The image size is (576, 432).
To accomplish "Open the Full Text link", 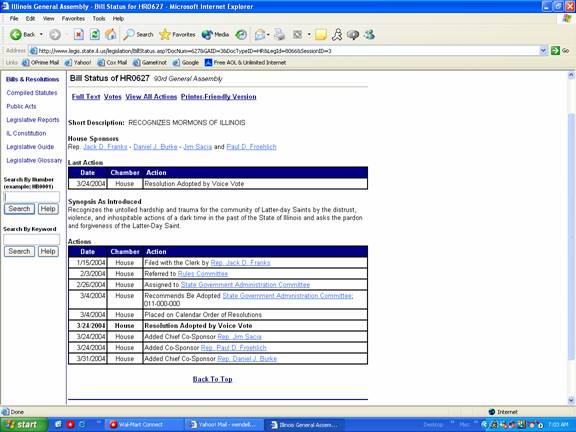I will (86, 97).
